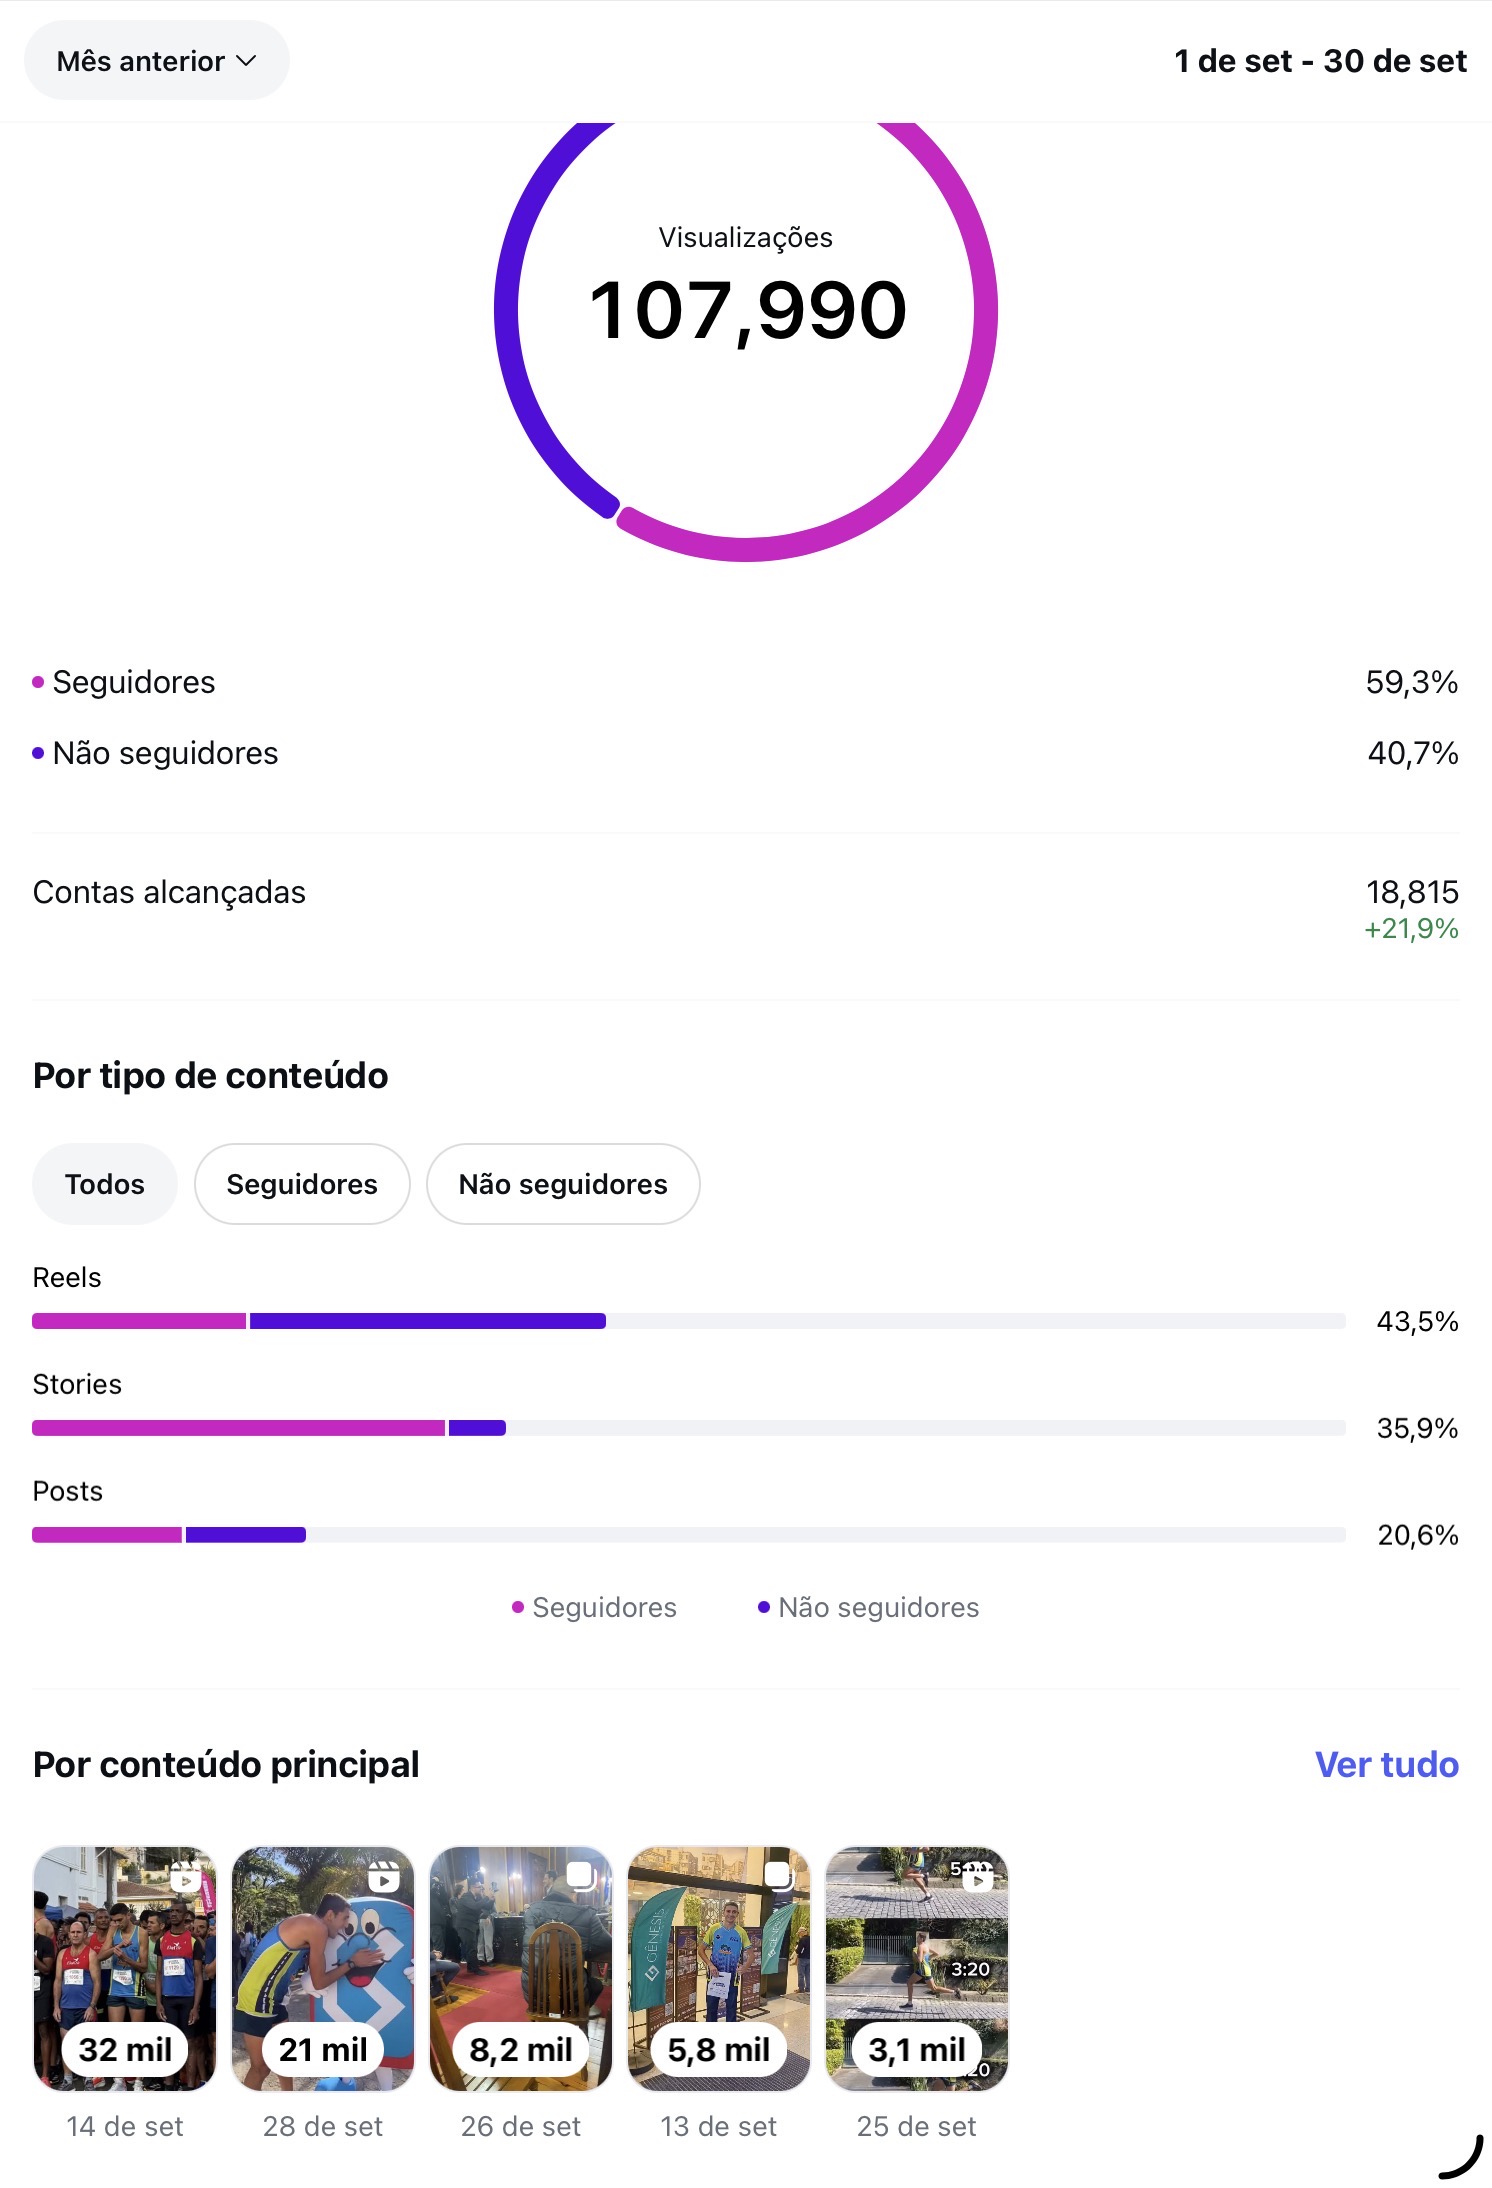Select the "Todos" content filter tab
The height and width of the screenshot is (2188, 1492).
(105, 1184)
